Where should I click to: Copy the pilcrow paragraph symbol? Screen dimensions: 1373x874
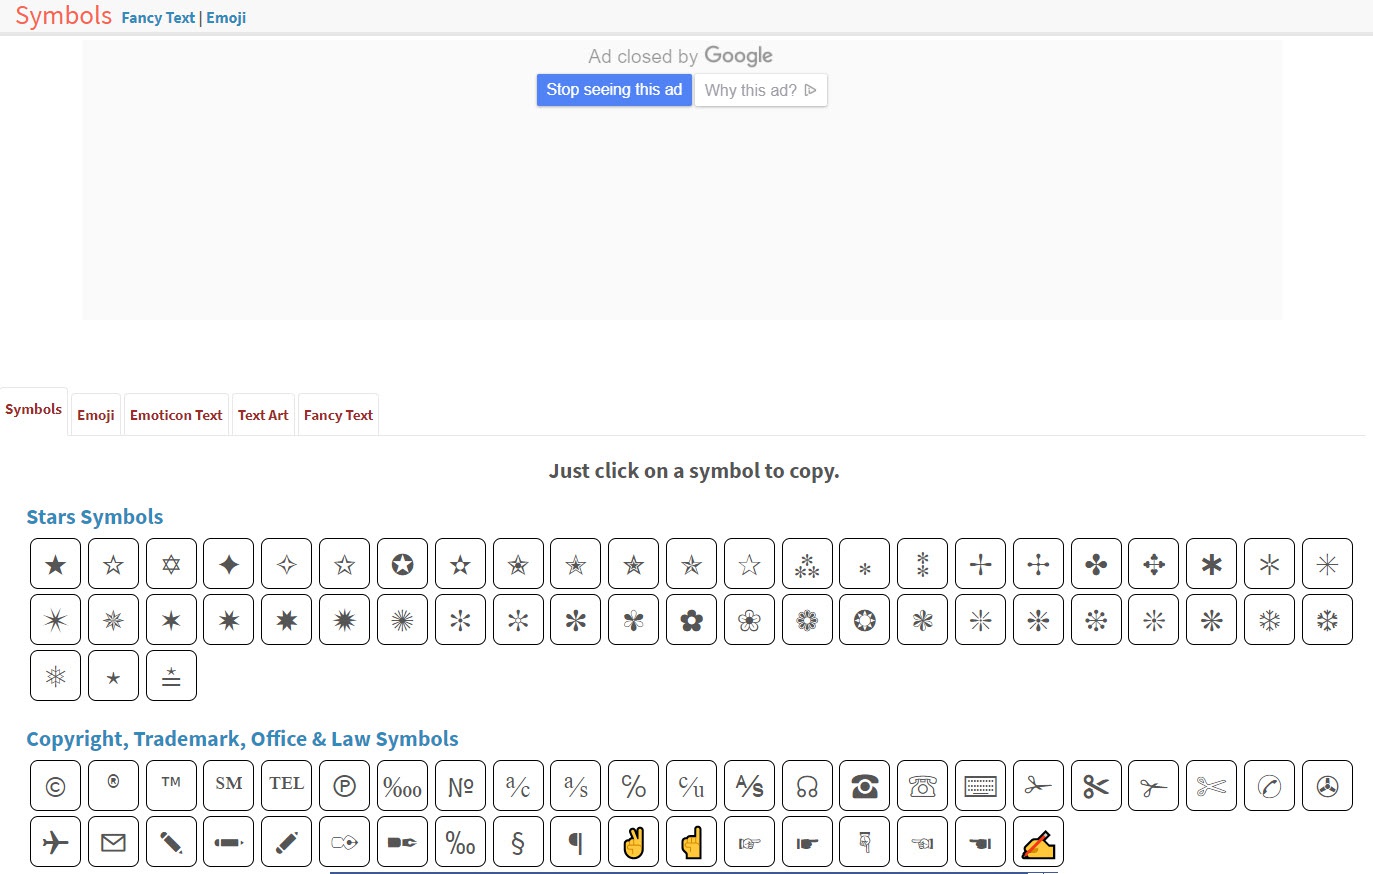[x=576, y=842]
